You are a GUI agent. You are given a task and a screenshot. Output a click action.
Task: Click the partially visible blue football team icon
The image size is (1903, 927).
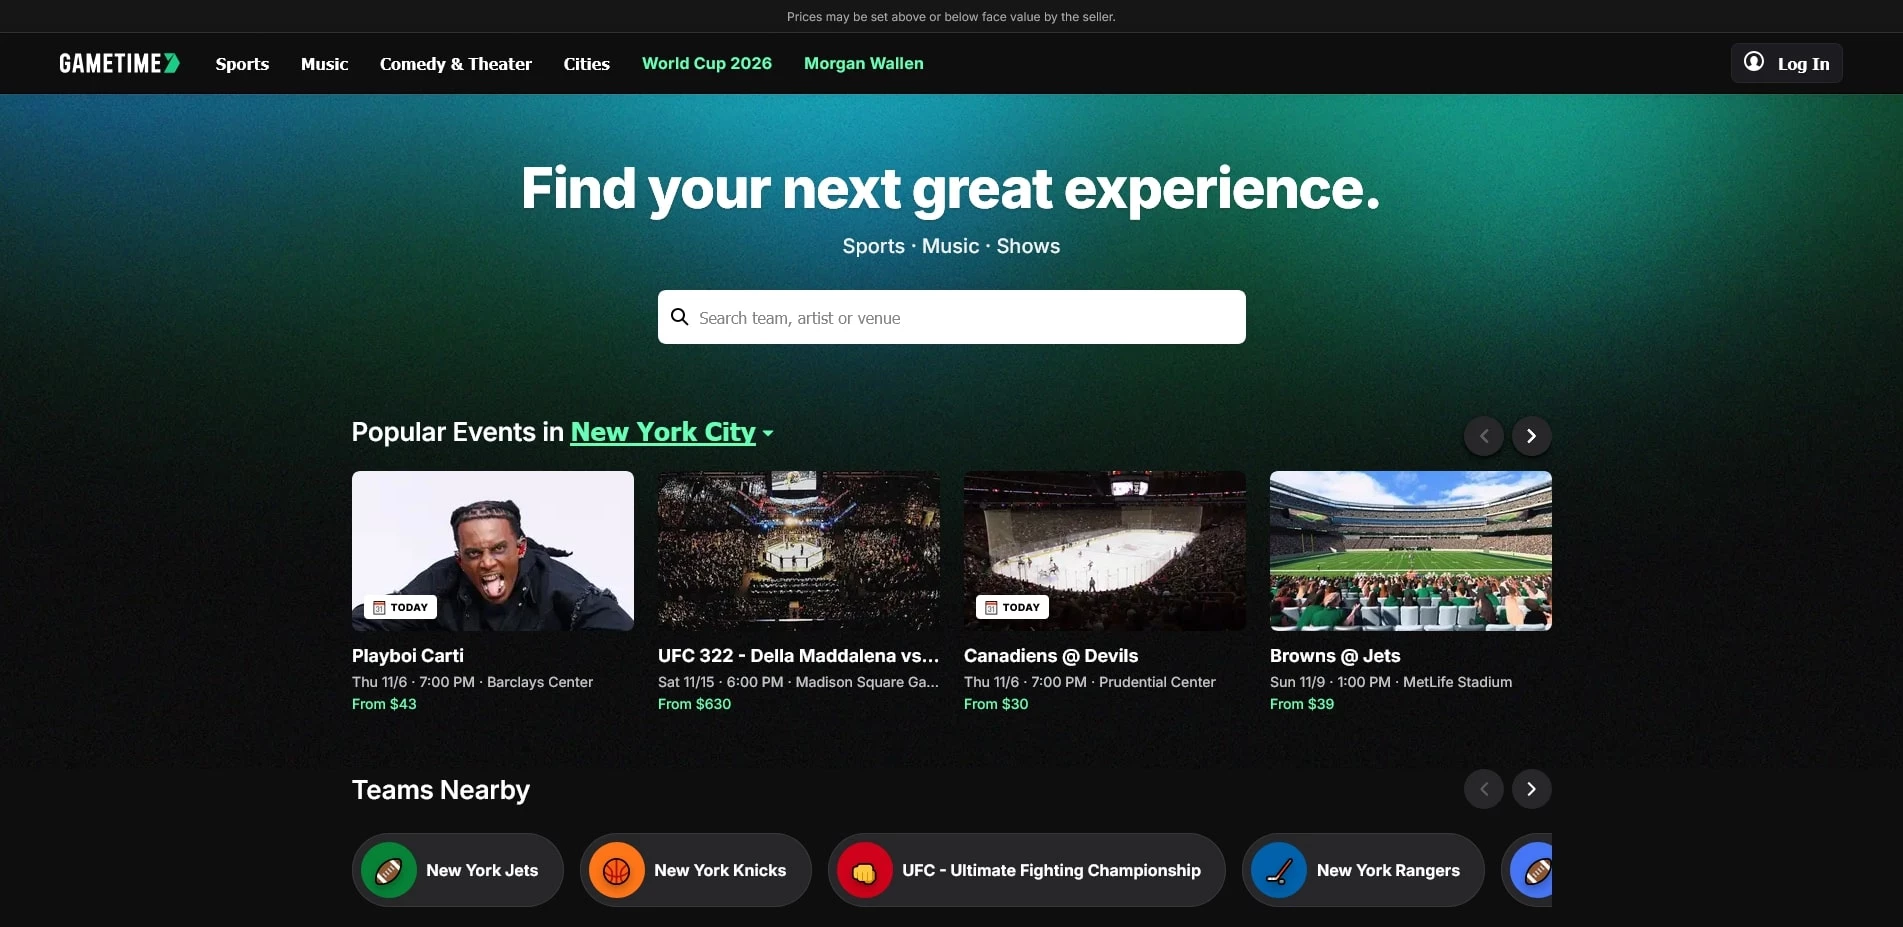click(1534, 871)
